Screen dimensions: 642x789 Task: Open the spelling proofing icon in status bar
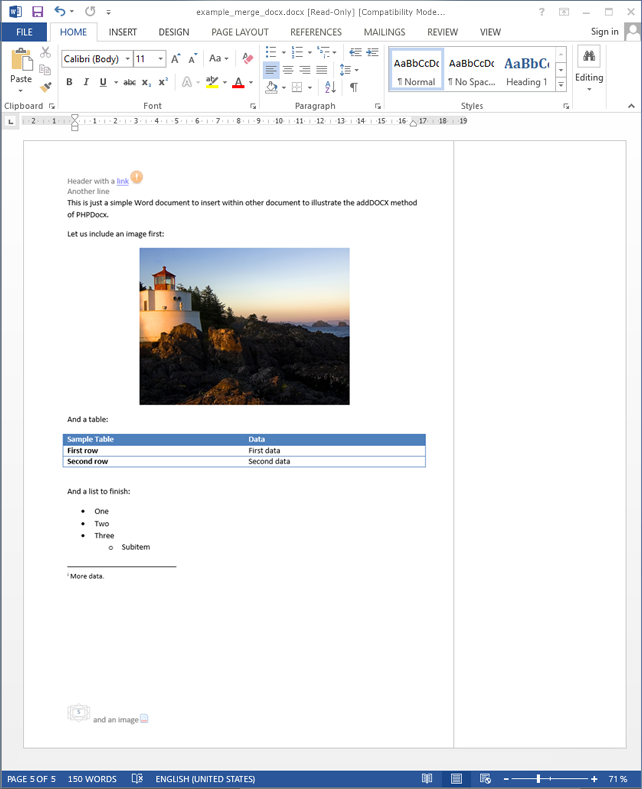click(137, 778)
